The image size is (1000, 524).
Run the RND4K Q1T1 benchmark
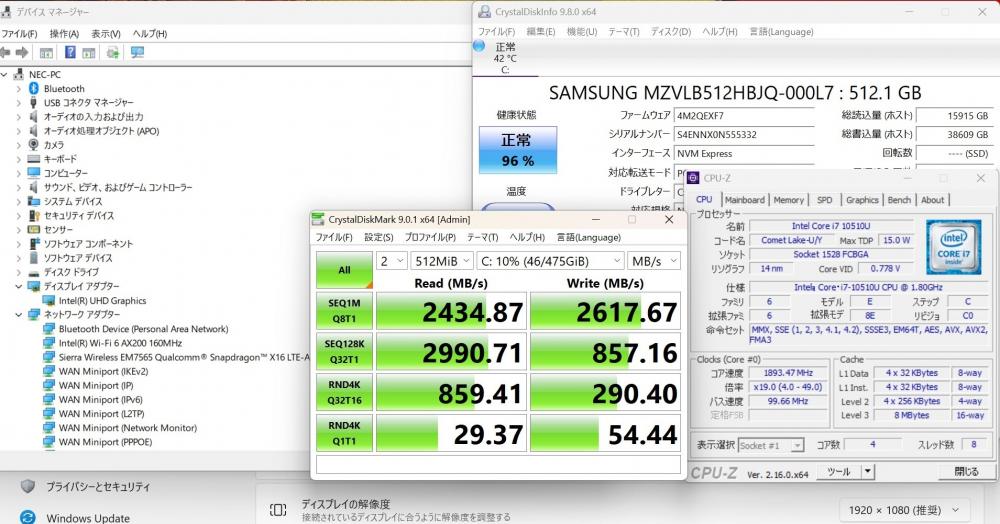(x=344, y=433)
